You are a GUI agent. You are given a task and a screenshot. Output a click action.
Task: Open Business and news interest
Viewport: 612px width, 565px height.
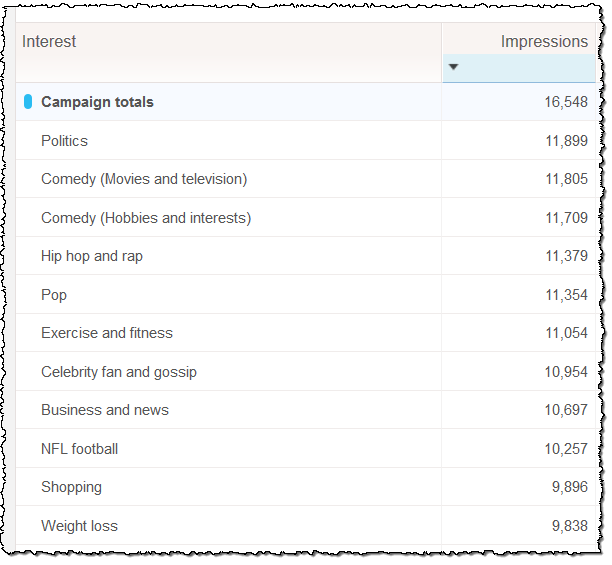coord(104,410)
